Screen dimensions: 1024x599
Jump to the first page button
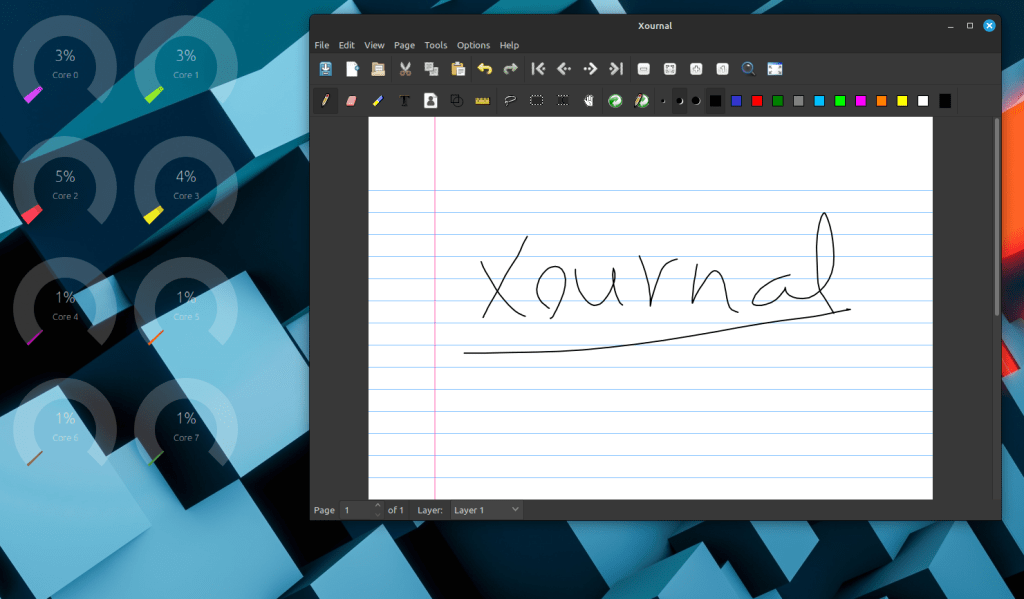[x=537, y=69]
